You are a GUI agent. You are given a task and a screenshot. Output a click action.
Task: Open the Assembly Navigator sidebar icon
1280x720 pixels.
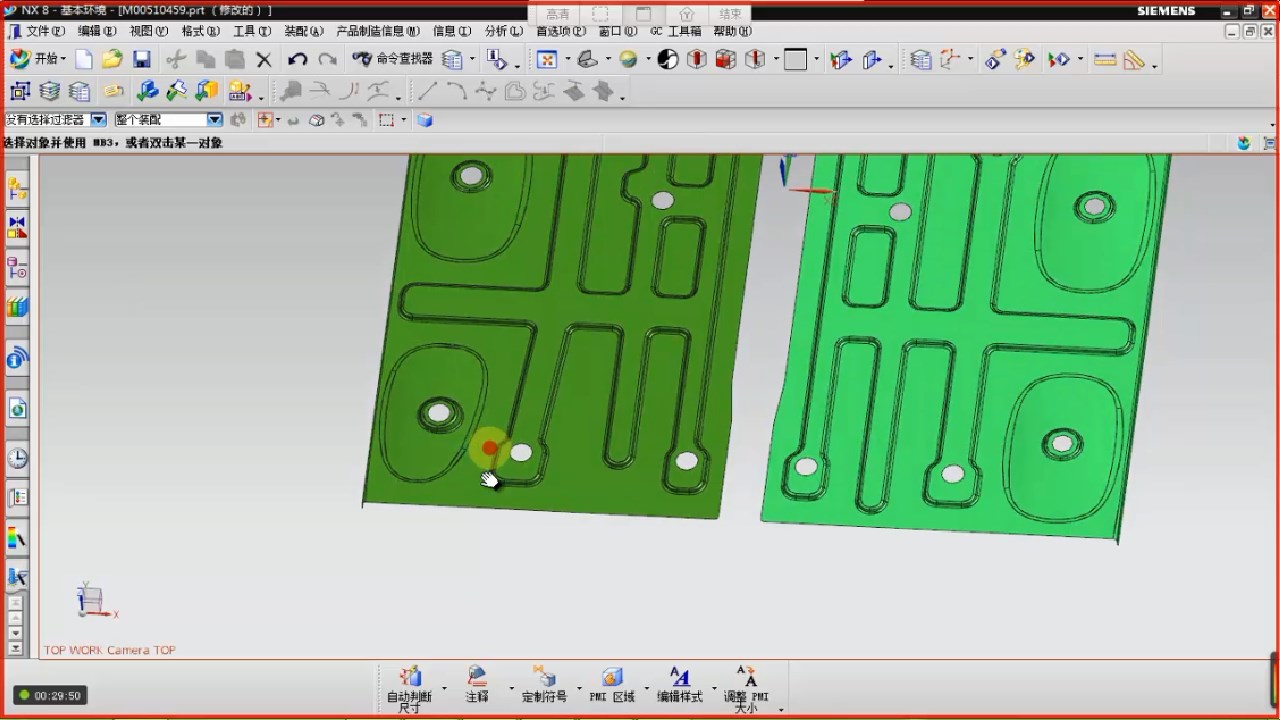(17, 188)
